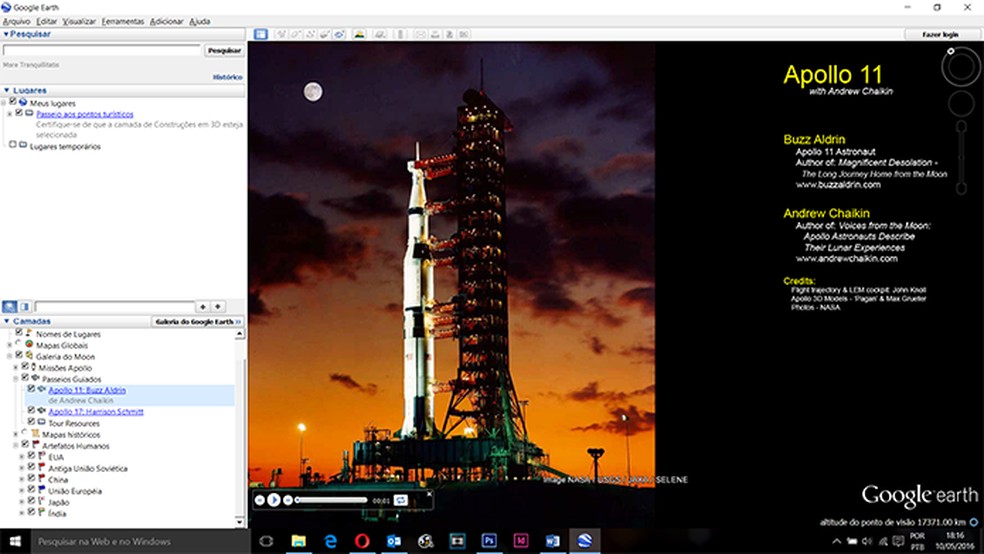
Task: Expand the Missões Apollo tree node
Action: tap(16, 368)
